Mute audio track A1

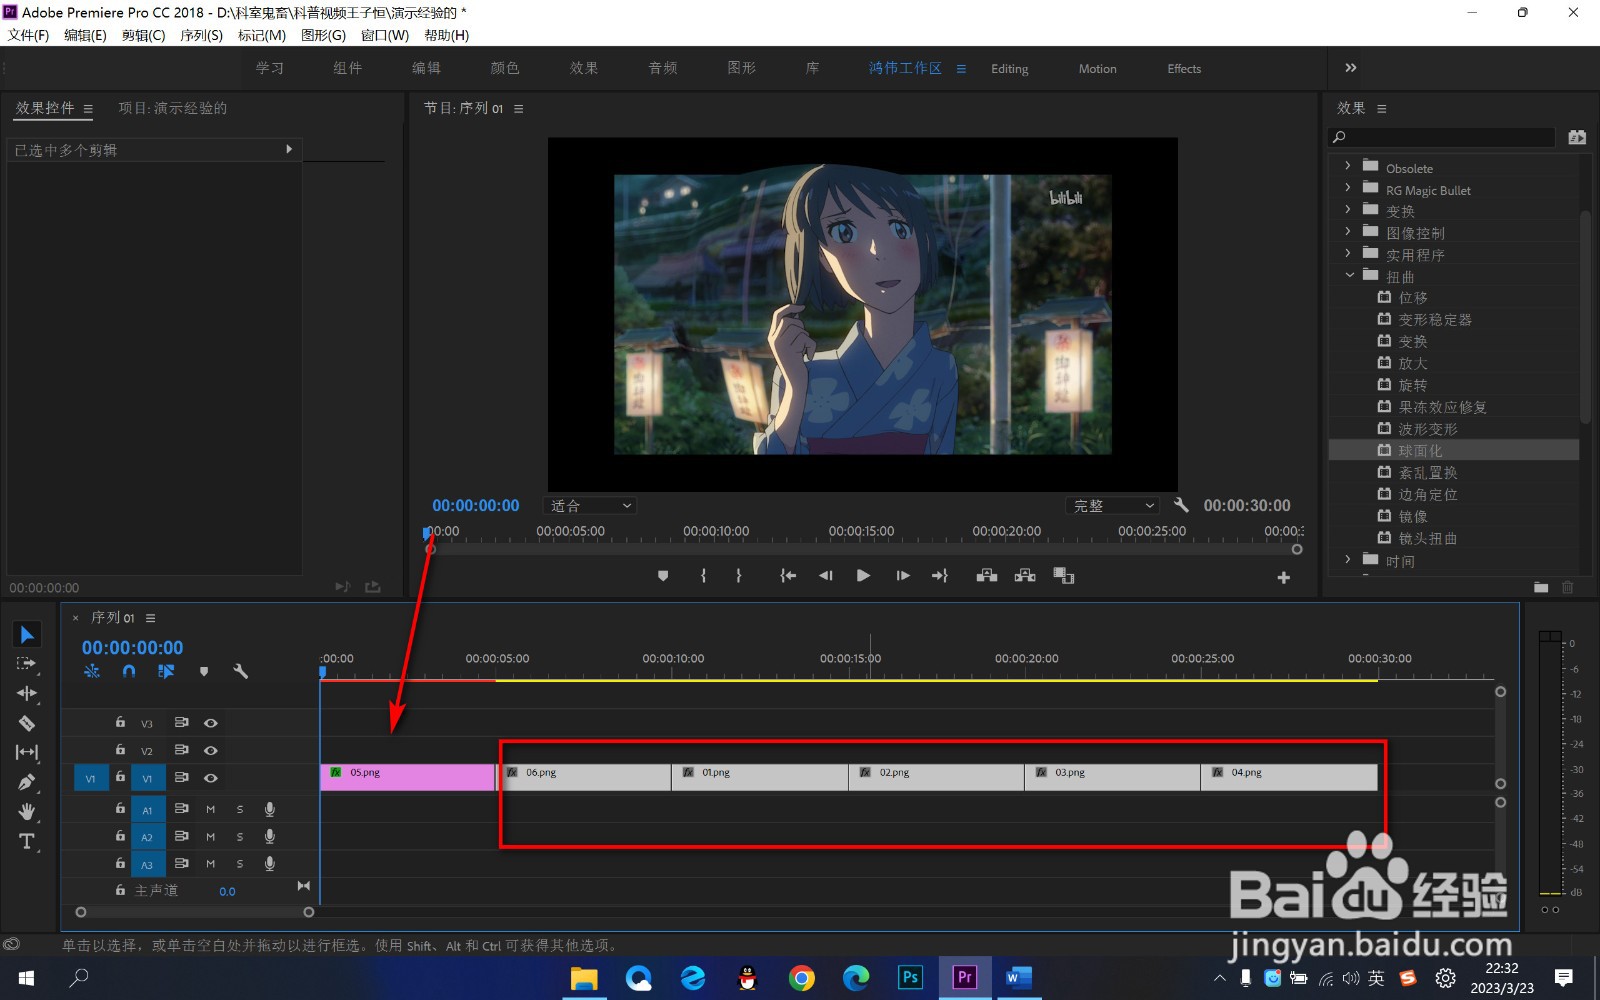(x=210, y=809)
